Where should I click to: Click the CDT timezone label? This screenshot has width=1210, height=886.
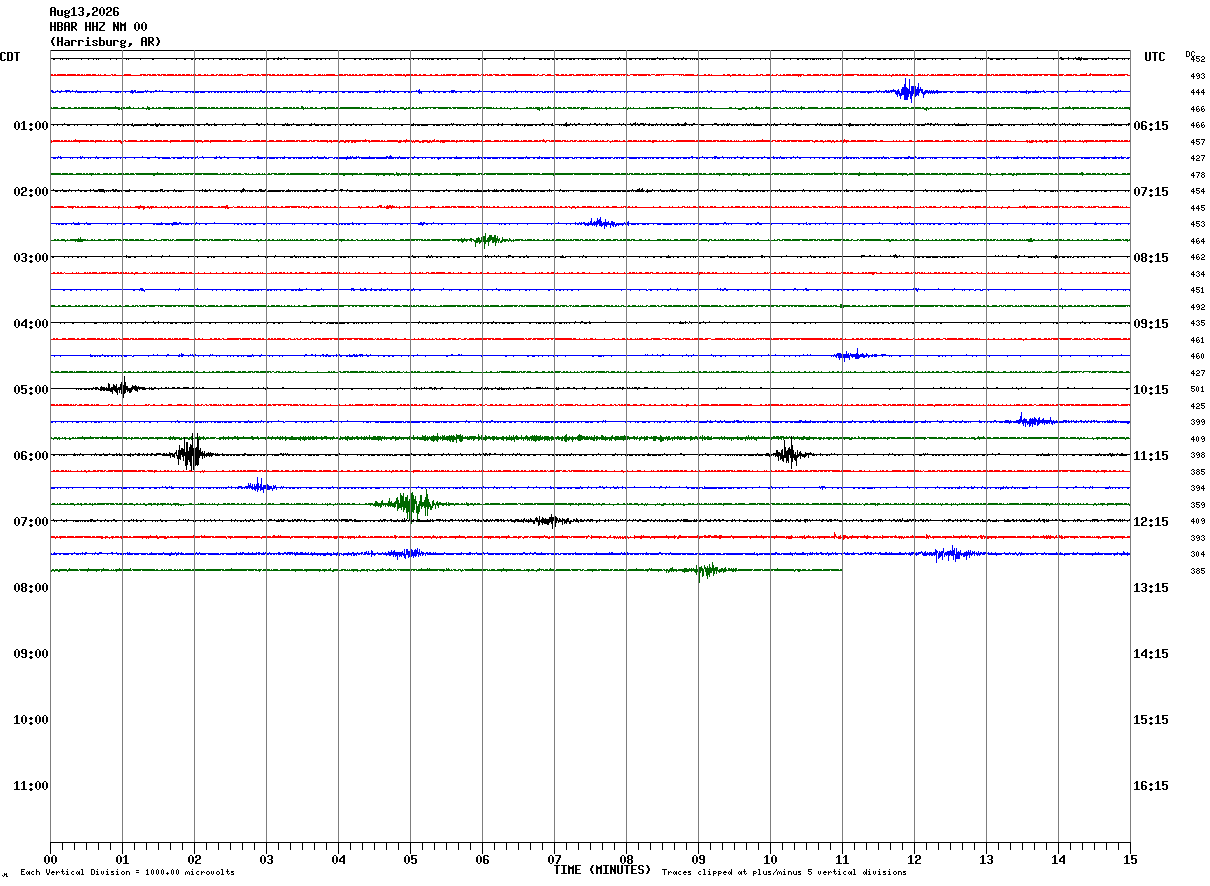pos(10,57)
